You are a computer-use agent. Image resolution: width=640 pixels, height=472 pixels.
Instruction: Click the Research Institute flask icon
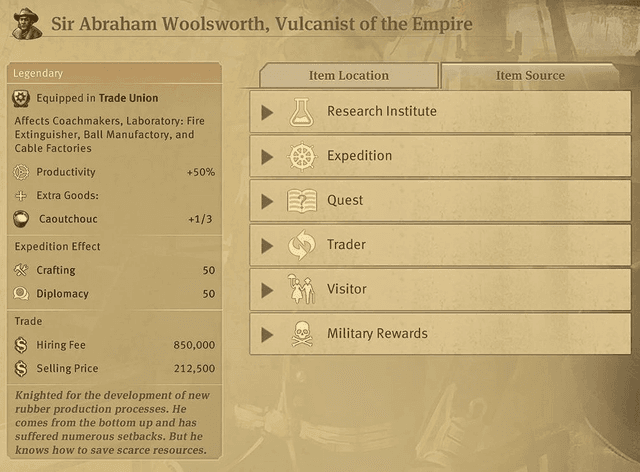(301, 112)
